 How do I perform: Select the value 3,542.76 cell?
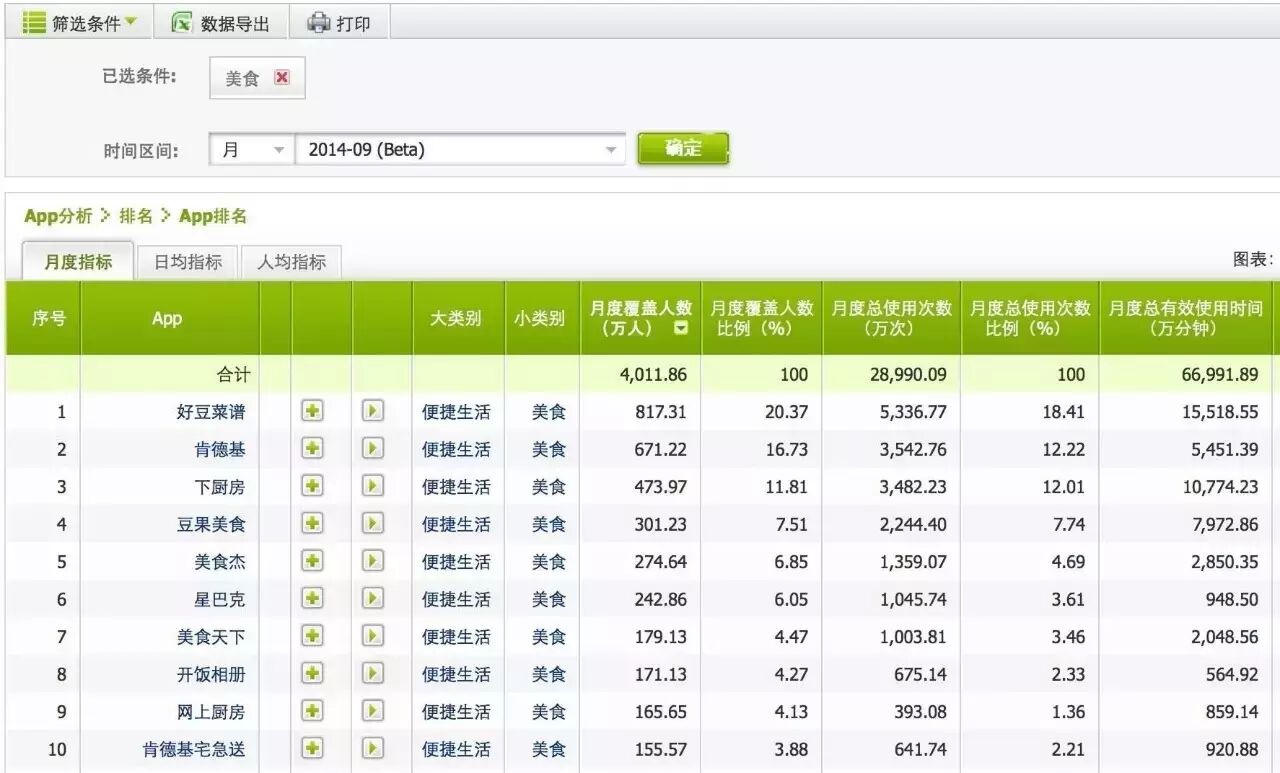pos(913,450)
